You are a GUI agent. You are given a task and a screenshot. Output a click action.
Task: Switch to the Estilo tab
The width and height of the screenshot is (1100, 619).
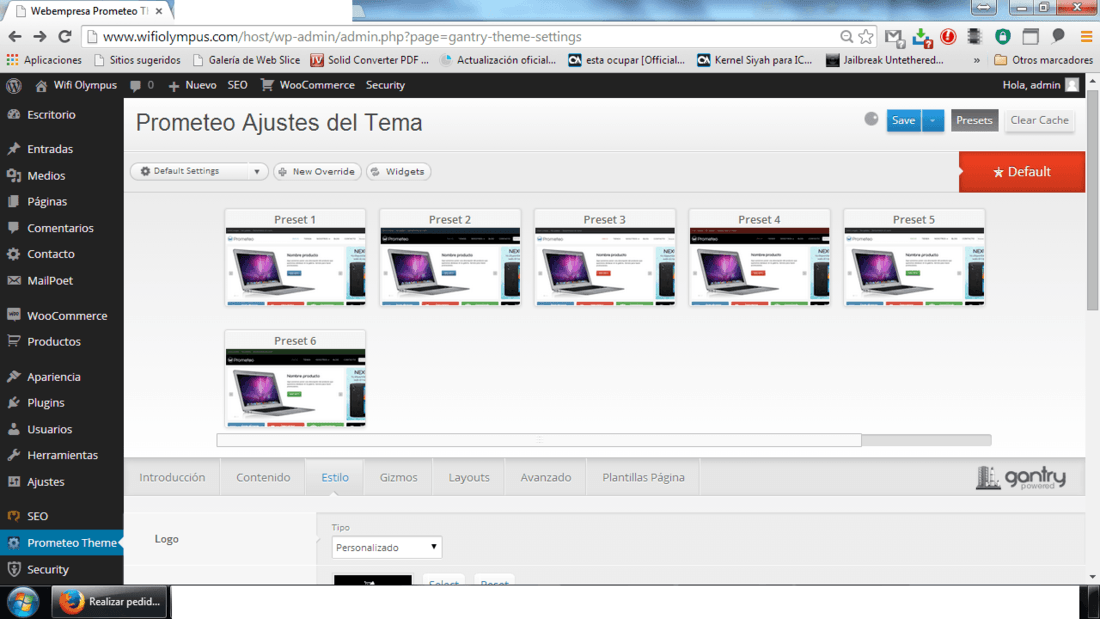coord(335,477)
